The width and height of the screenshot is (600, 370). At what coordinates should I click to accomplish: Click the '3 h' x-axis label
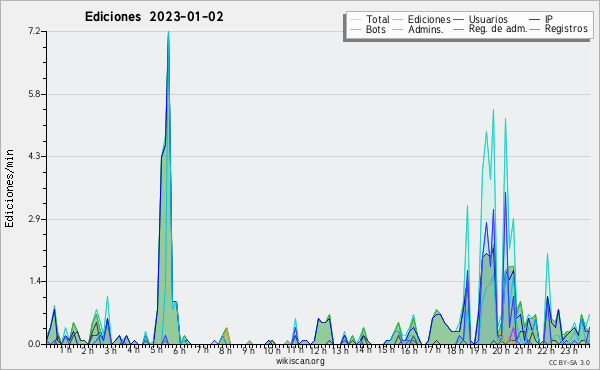point(111,350)
